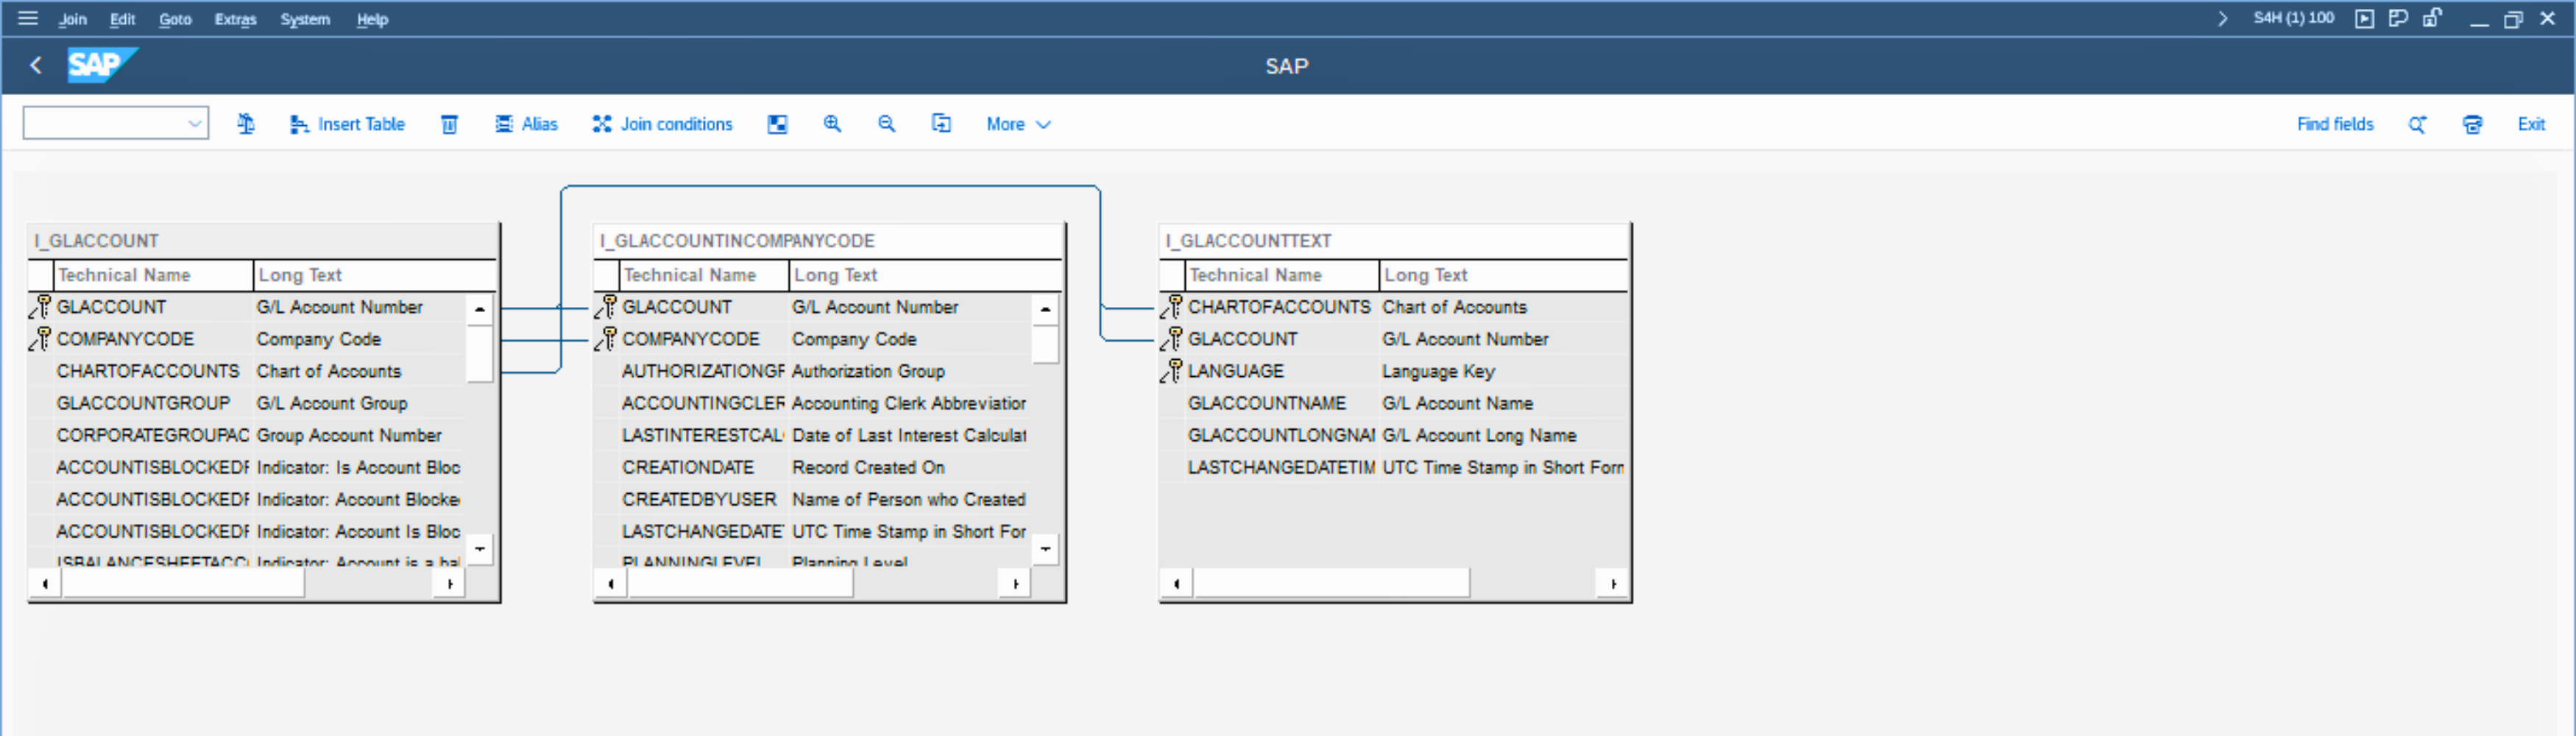The height and width of the screenshot is (736, 2576).
Task: Open the System menu
Action: click(305, 19)
